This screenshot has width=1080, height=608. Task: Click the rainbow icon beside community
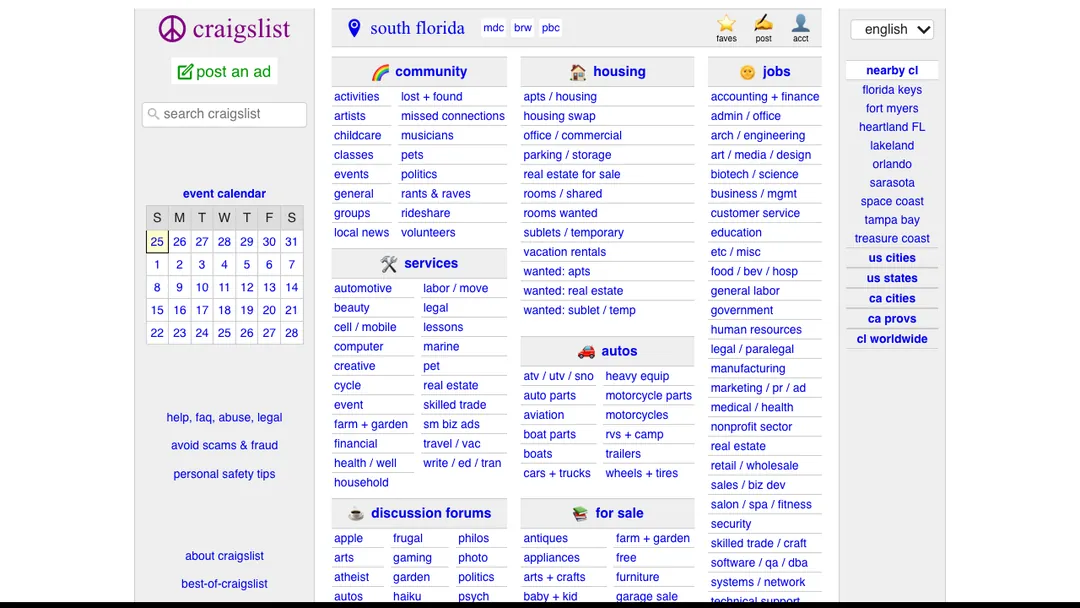click(380, 72)
